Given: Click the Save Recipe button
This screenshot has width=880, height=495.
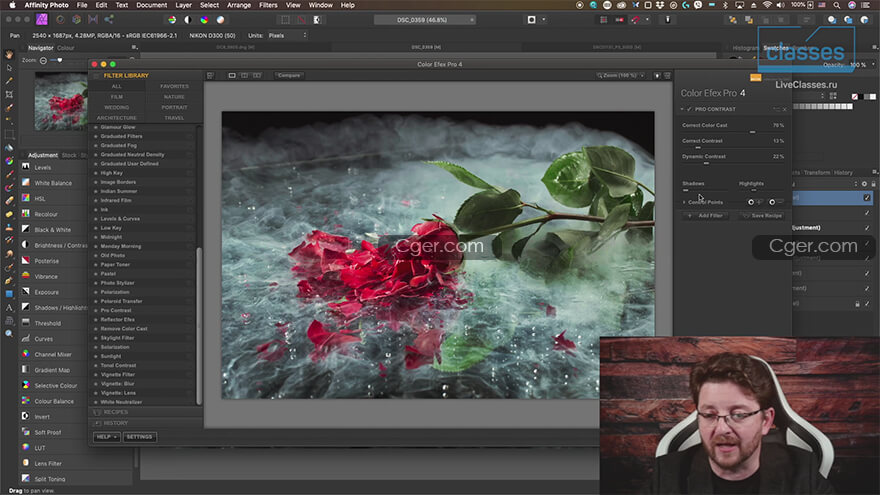Looking at the screenshot, I should coord(762,216).
